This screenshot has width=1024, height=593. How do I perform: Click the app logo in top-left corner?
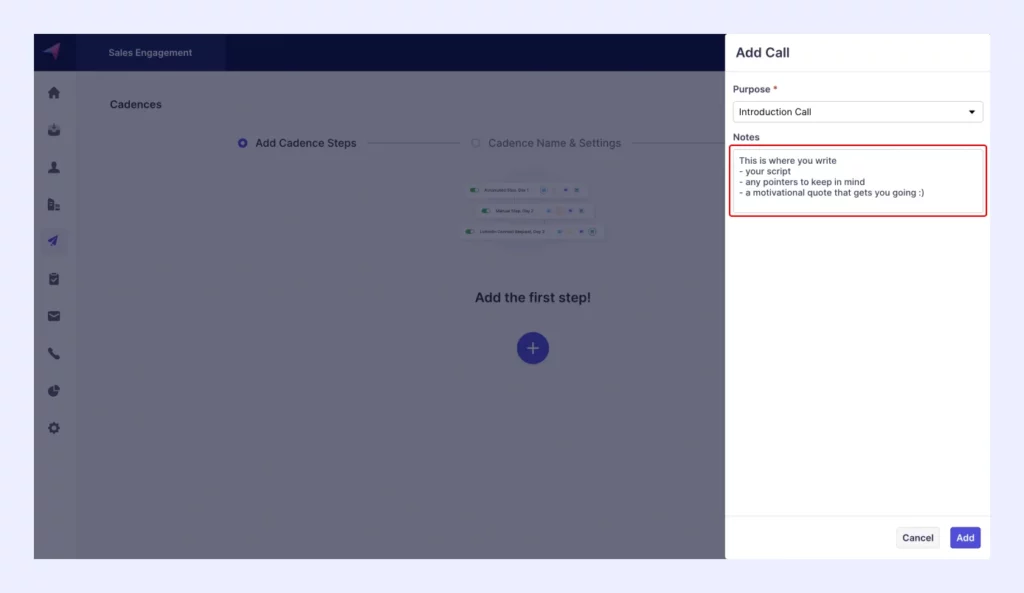[52, 52]
